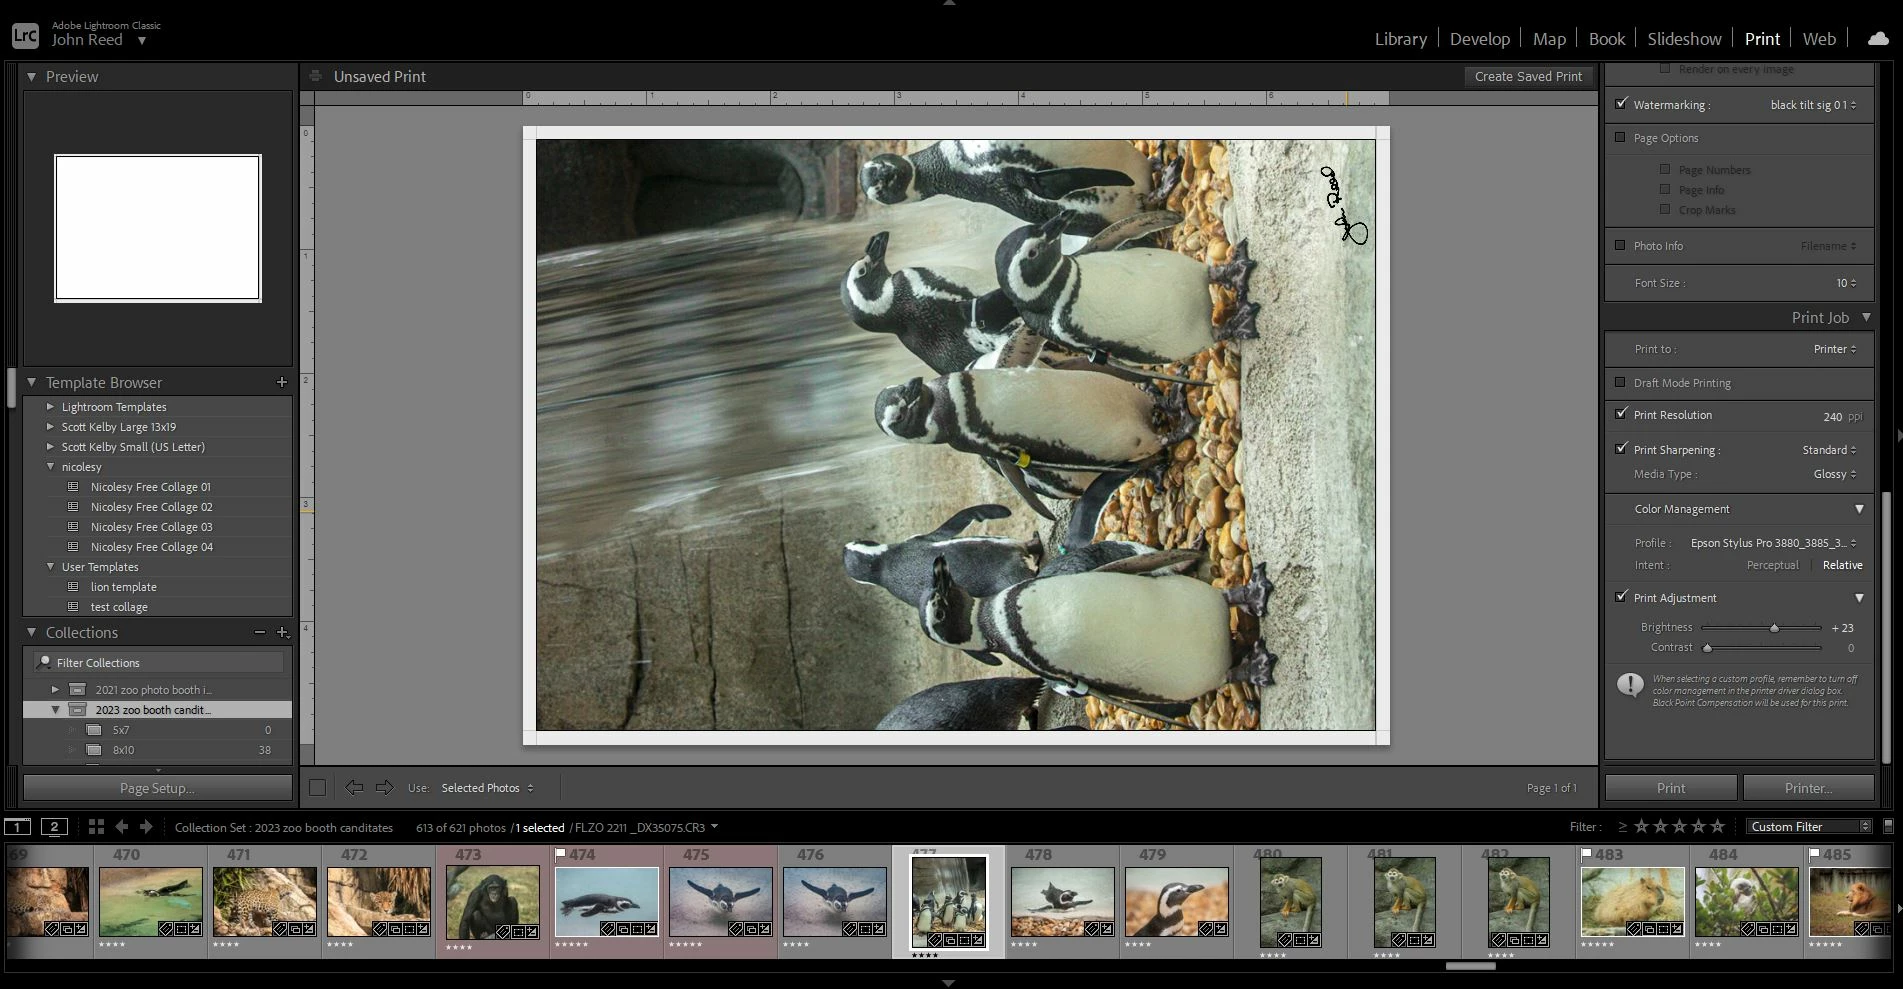Toggle the Watermarking checkbox
The width and height of the screenshot is (1903, 989).
click(x=1621, y=103)
